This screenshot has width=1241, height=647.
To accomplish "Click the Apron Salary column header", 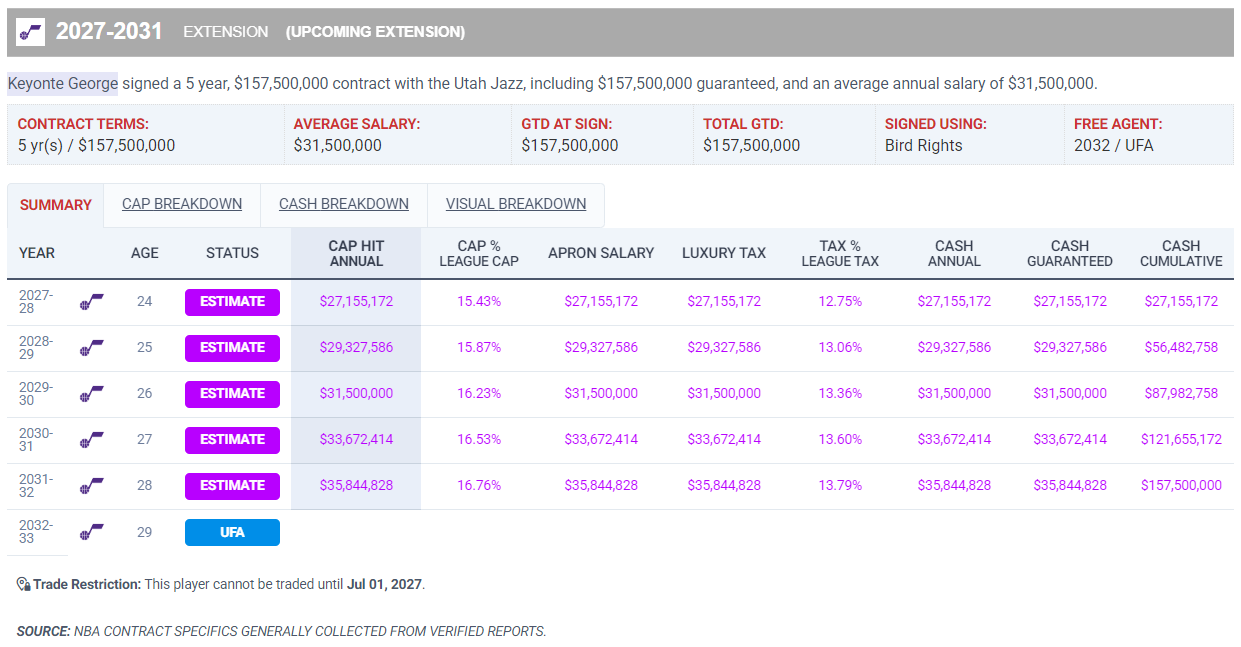I will (601, 253).
